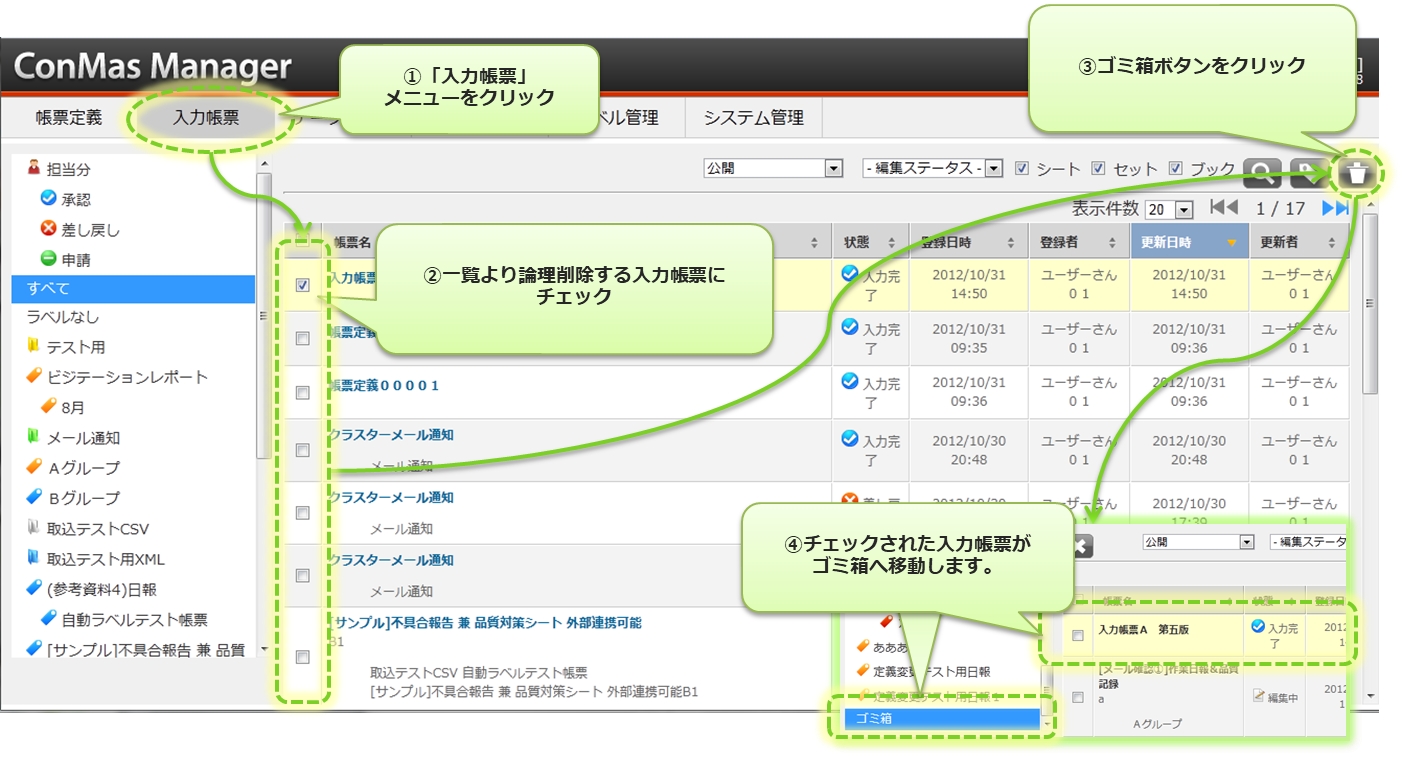Click the trash can (ゴミ箱) button
1402x758 pixels.
click(x=1356, y=173)
